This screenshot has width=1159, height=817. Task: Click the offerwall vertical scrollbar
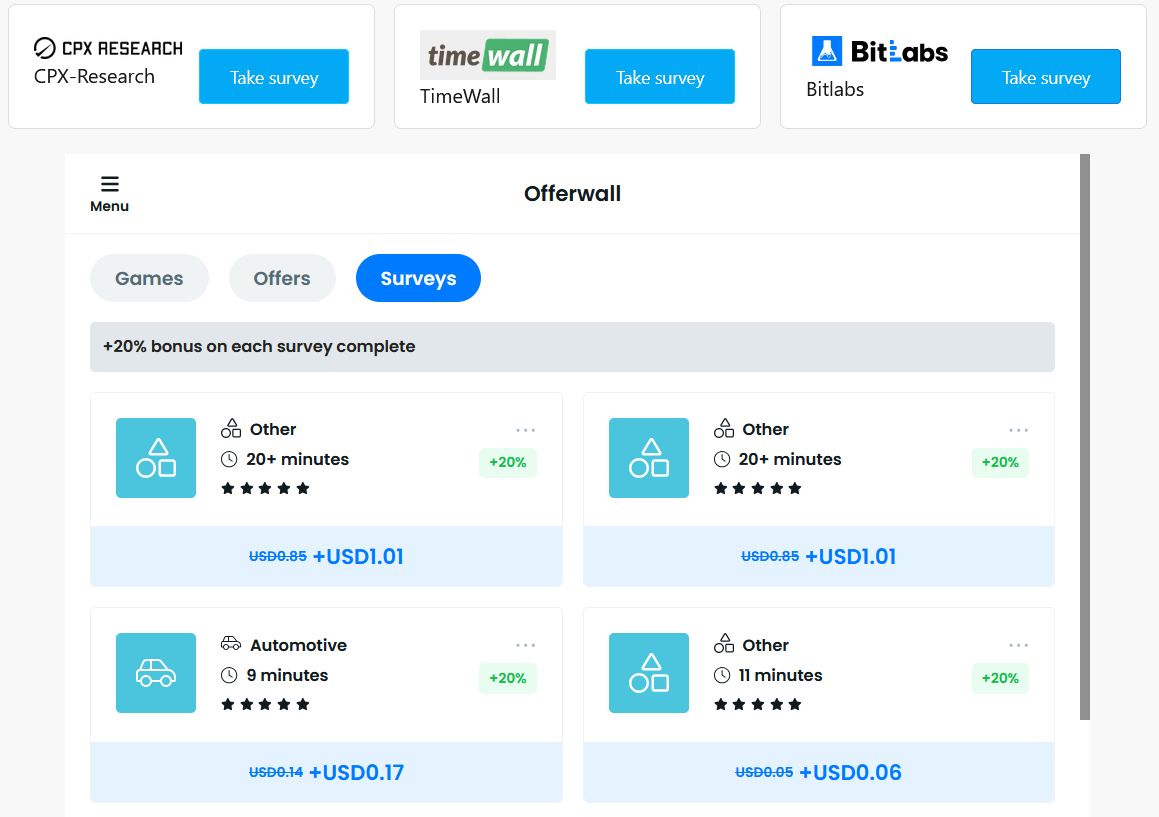(1084, 436)
